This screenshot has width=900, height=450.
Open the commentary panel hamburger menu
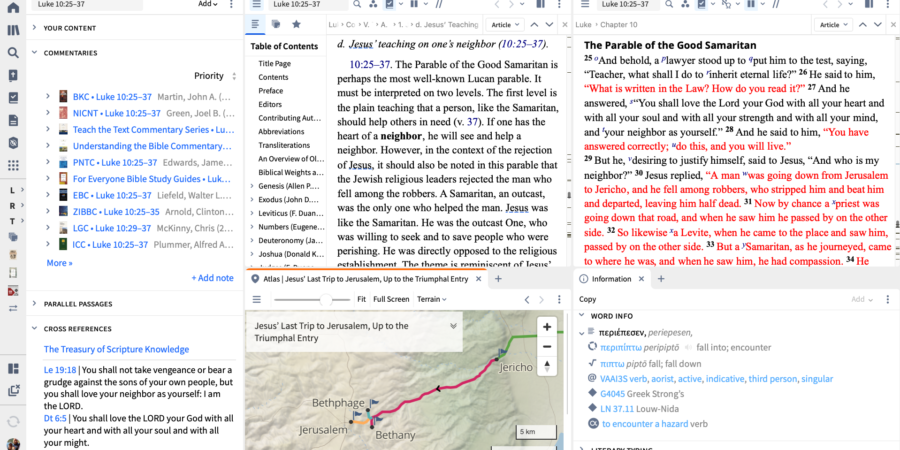tap(255, 24)
